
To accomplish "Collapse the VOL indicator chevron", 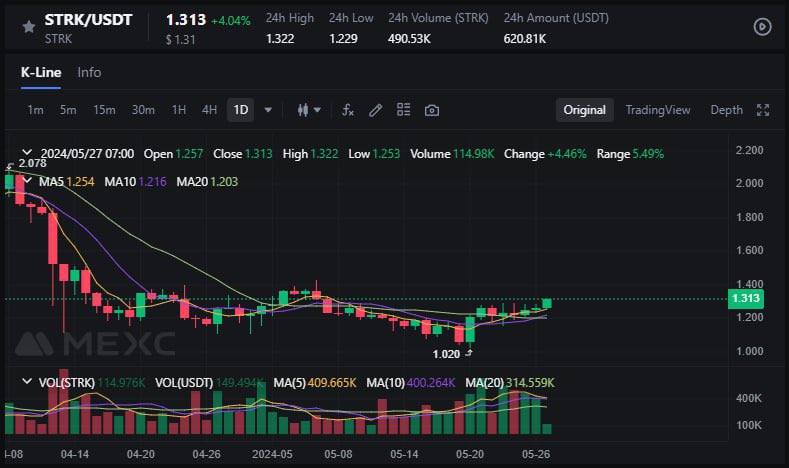I will [27, 381].
